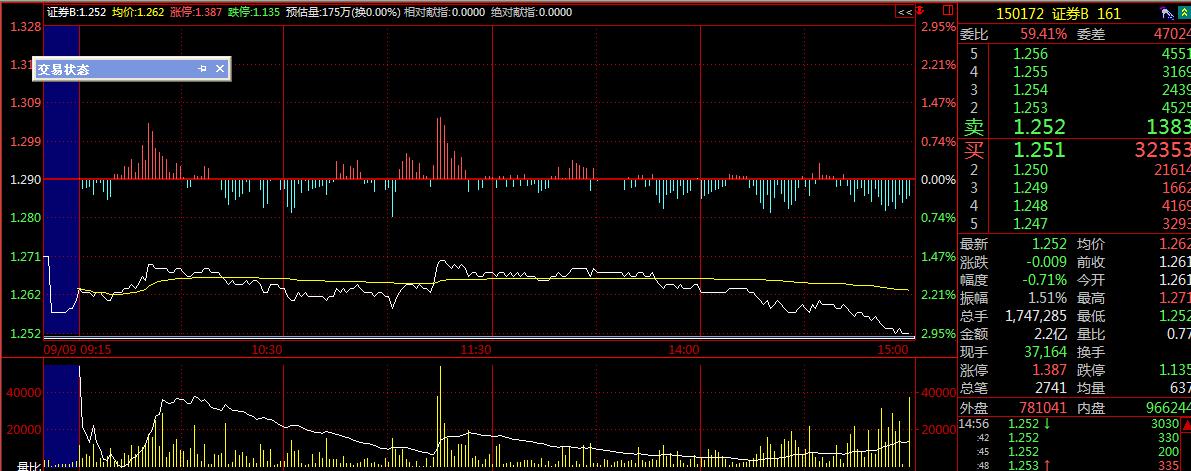Click the 均价 1.262 label in the header
Image resolution: width=1191 pixels, height=471 pixels.
[x=139, y=13]
